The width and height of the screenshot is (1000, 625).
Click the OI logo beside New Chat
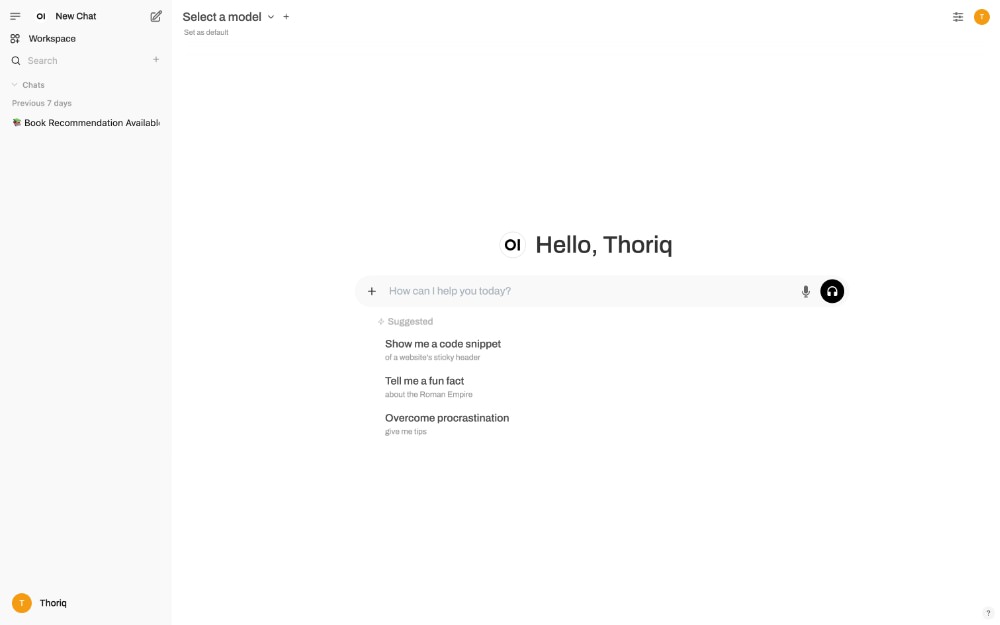[x=41, y=17]
